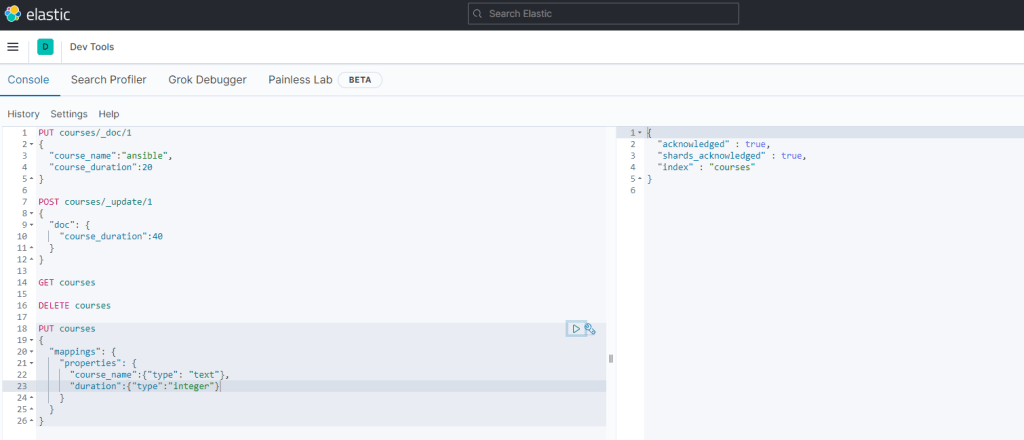Open console History
The width and height of the screenshot is (1024, 440).
23,114
